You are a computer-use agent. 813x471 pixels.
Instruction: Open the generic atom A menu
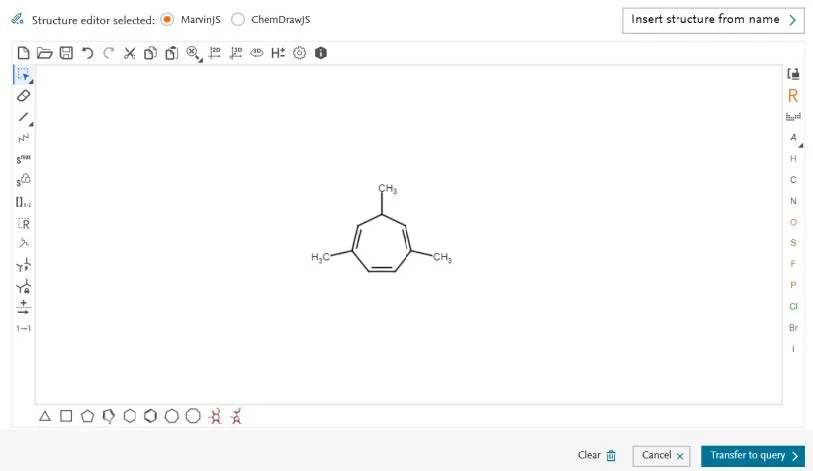point(794,138)
